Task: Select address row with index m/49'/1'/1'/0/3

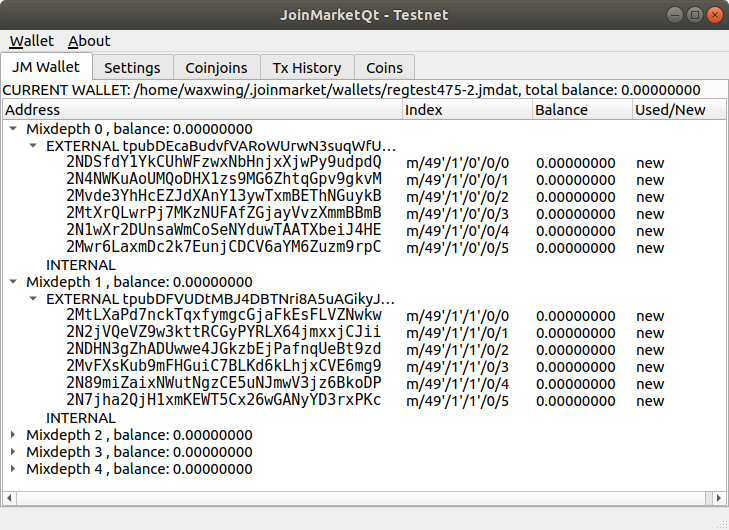Action: pyautogui.click(x=223, y=366)
